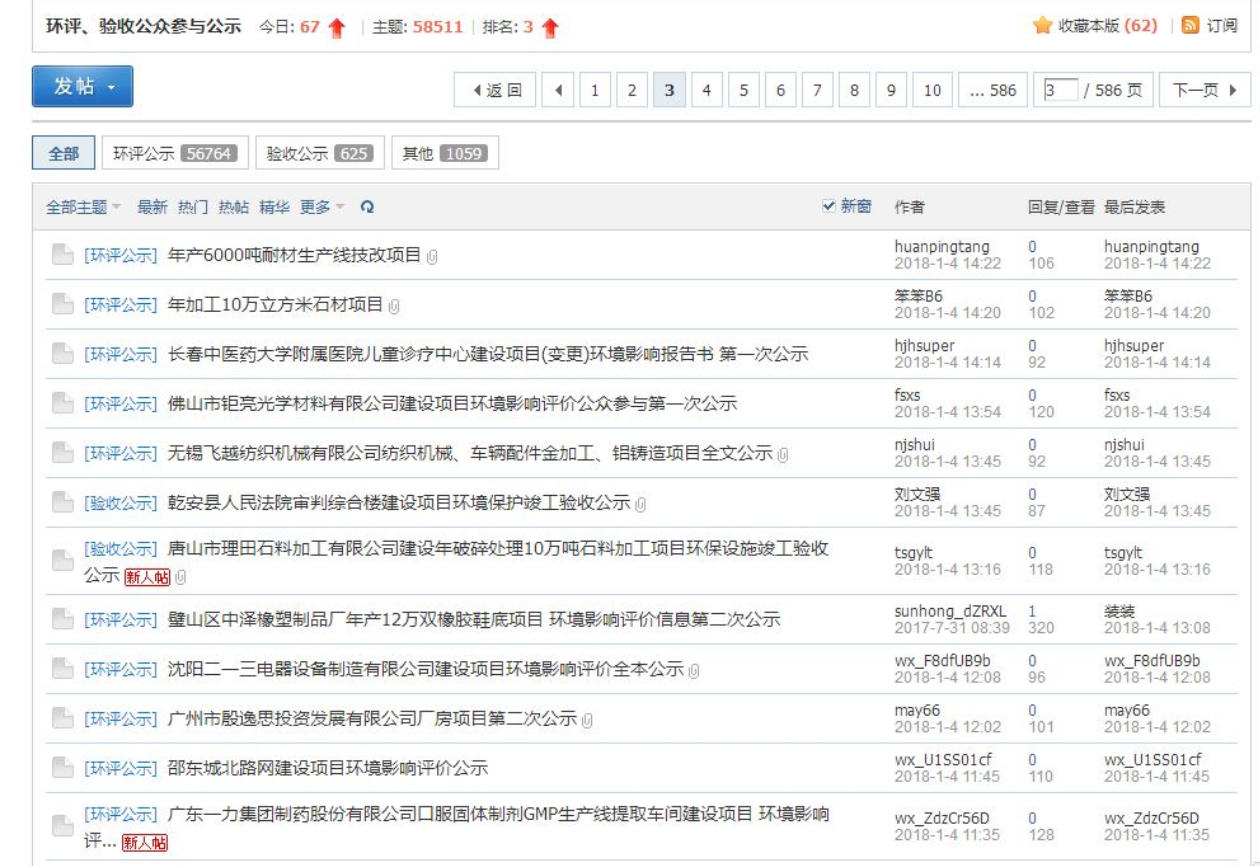
Task: Click the star icon to favorite this forum
Action: (x=1042, y=25)
